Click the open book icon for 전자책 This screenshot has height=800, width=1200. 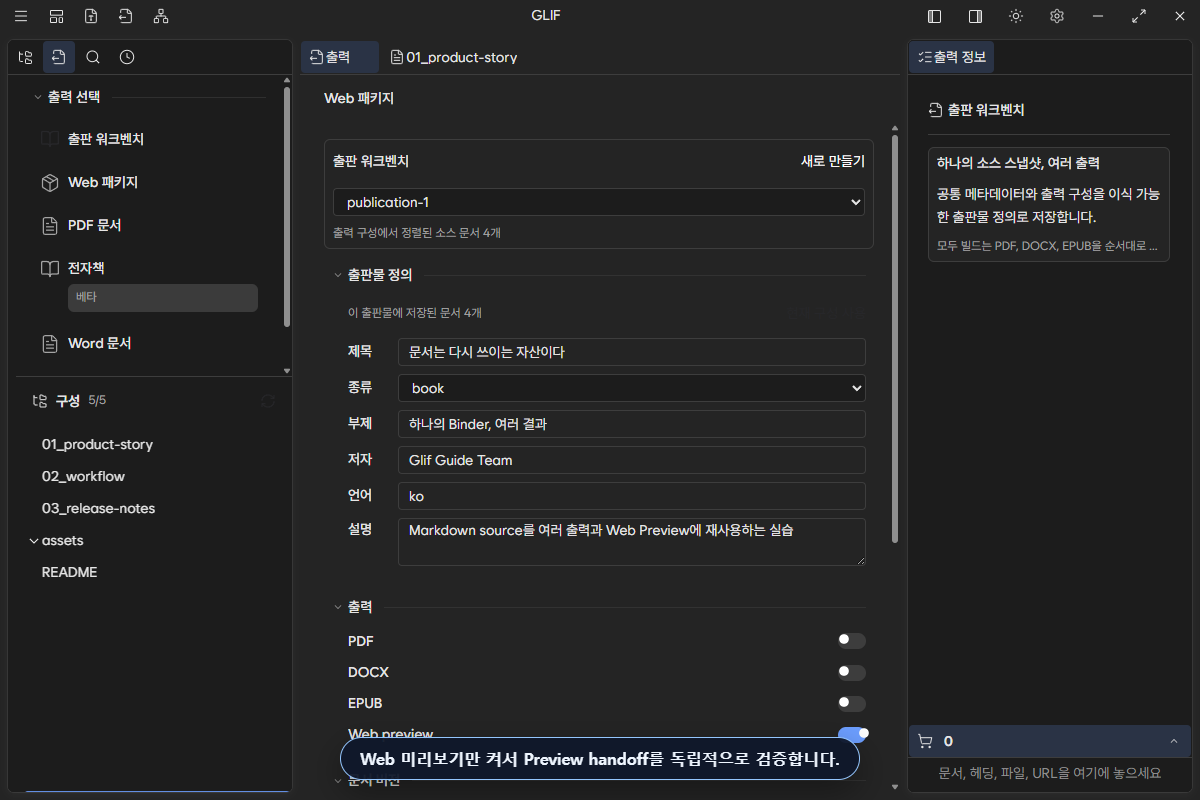coord(50,268)
